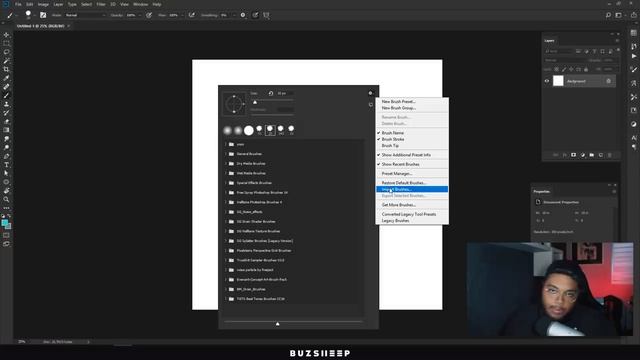Expand the Halftone Photoshop Brushes folder
Viewport: 640px width, 360px height.
point(226,202)
